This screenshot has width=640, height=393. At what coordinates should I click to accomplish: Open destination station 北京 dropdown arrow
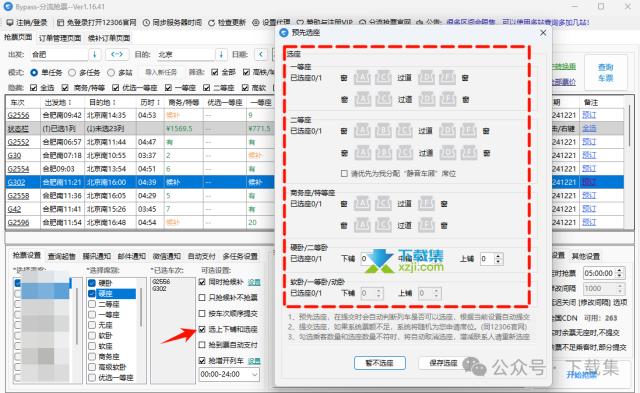point(221,54)
